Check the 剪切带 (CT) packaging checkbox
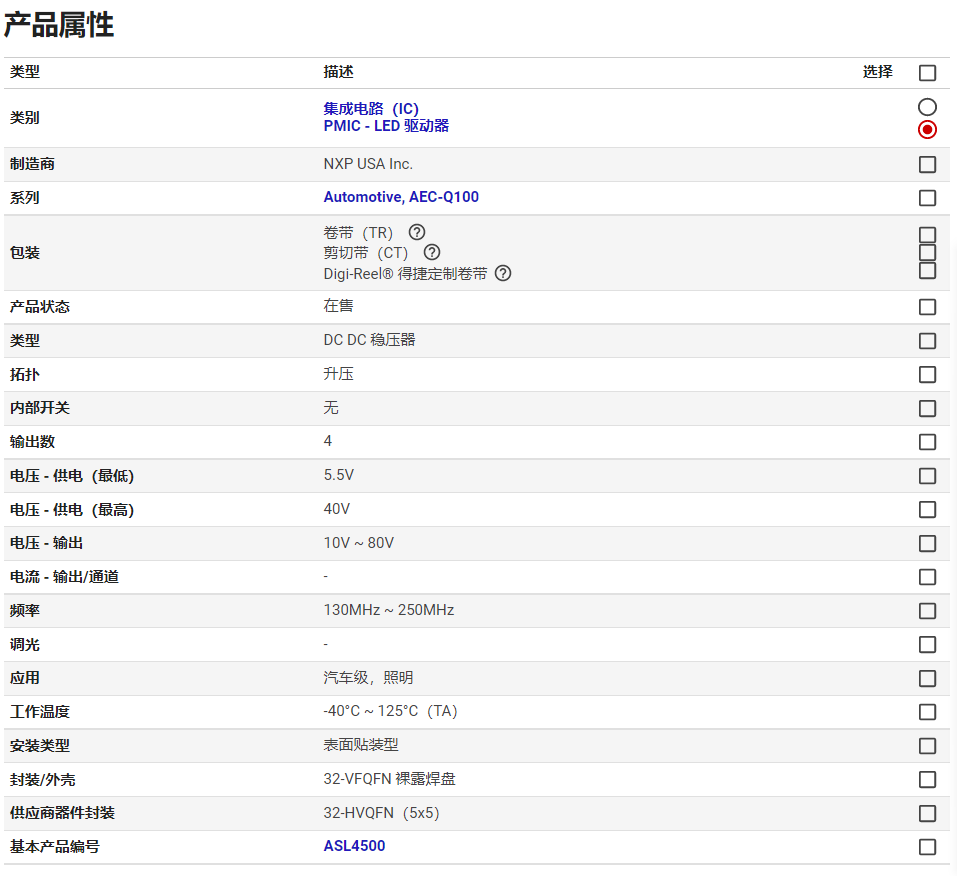The height and width of the screenshot is (876, 957). coord(927,253)
